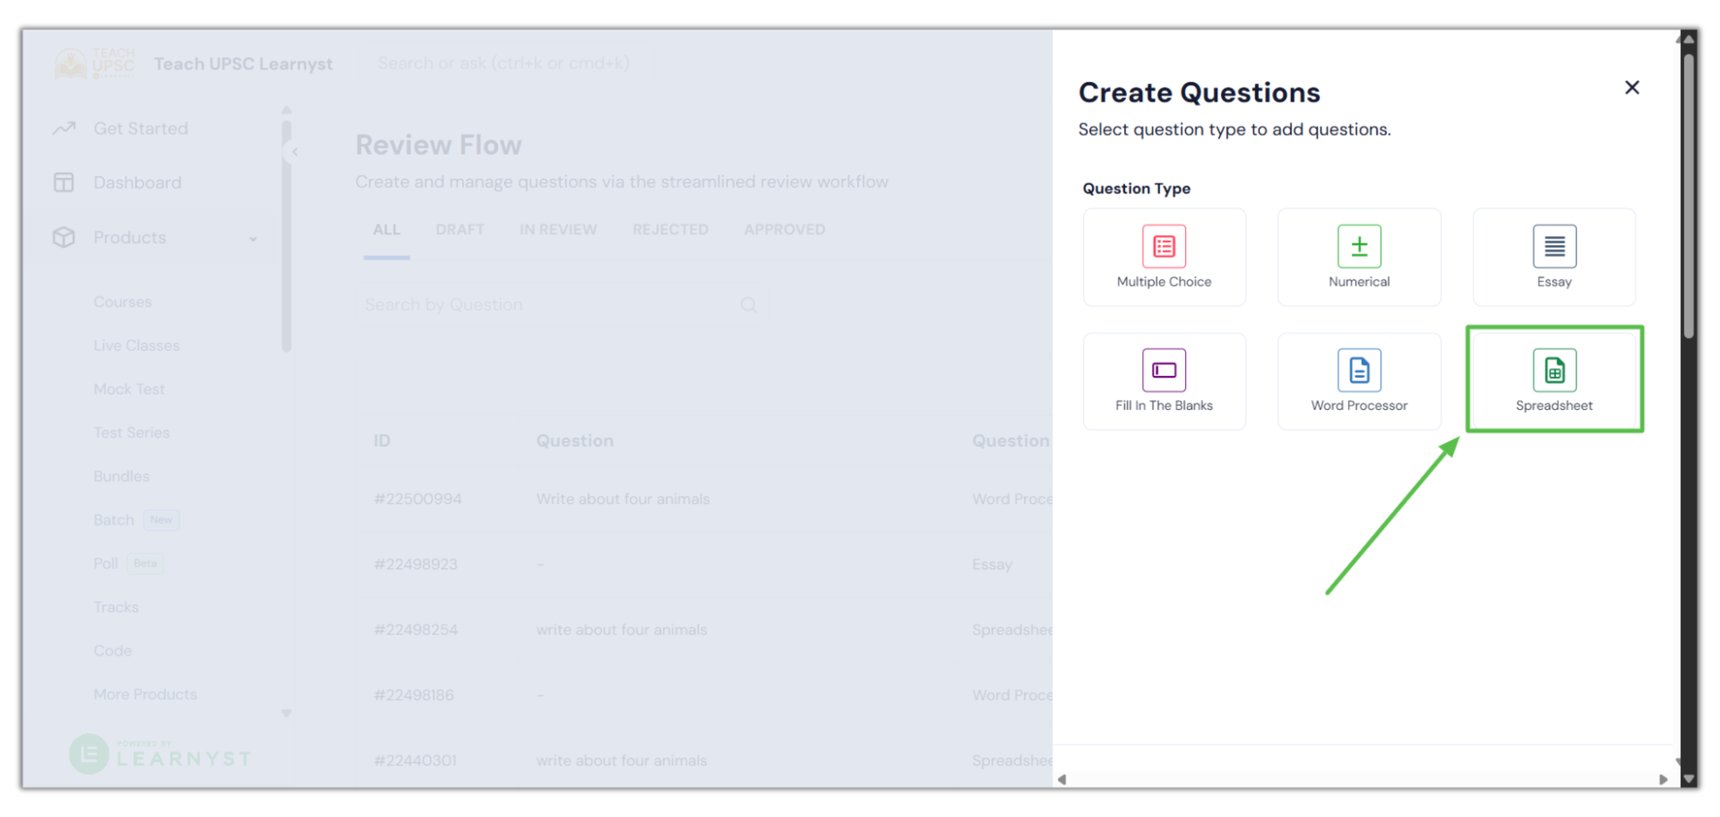Select the Multiple Choice question type
Viewport: 1720px width, 817px height.
pos(1164,257)
